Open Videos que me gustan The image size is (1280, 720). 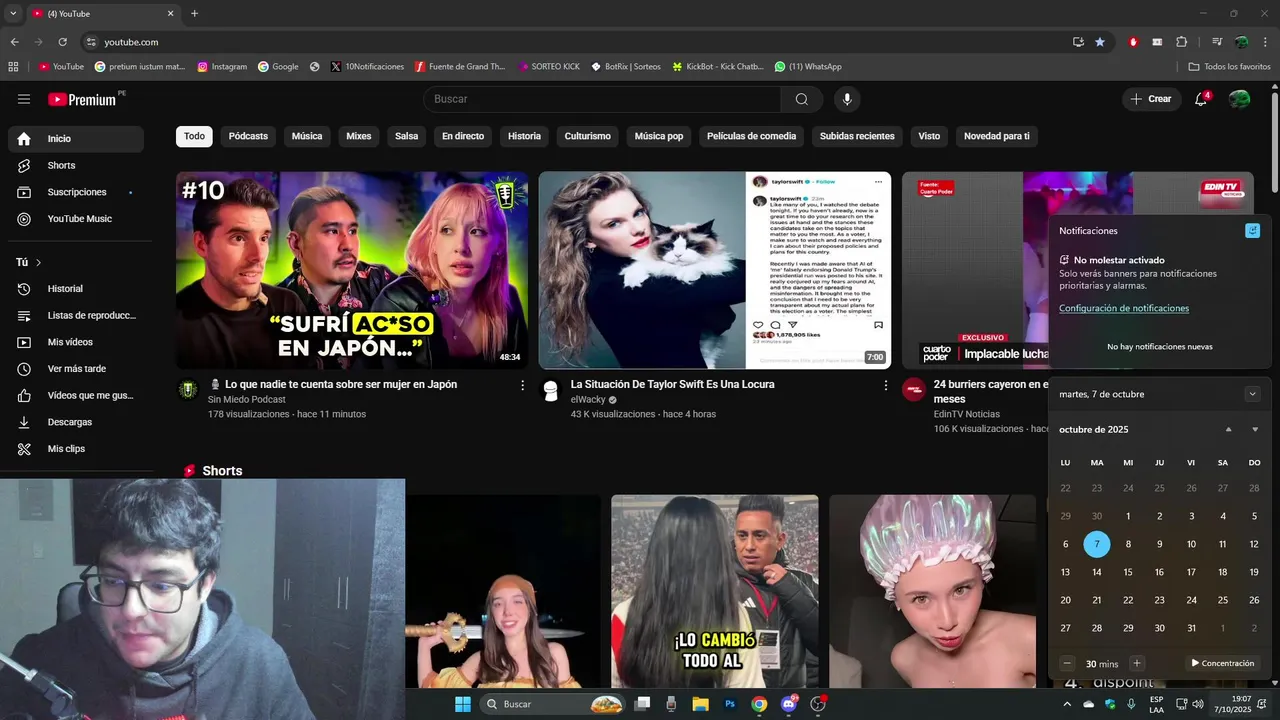tap(76, 395)
